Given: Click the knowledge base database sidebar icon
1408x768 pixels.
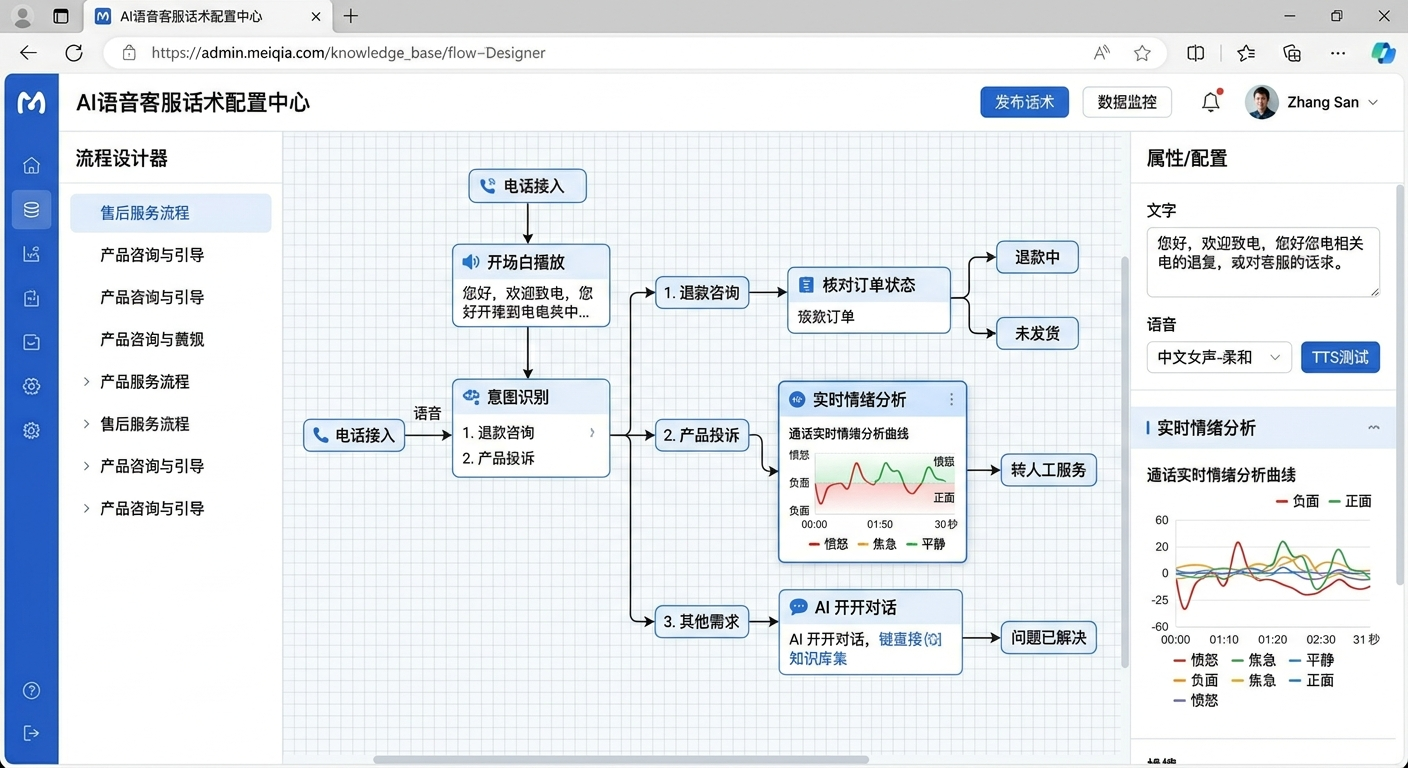Looking at the screenshot, I should pyautogui.click(x=31, y=210).
